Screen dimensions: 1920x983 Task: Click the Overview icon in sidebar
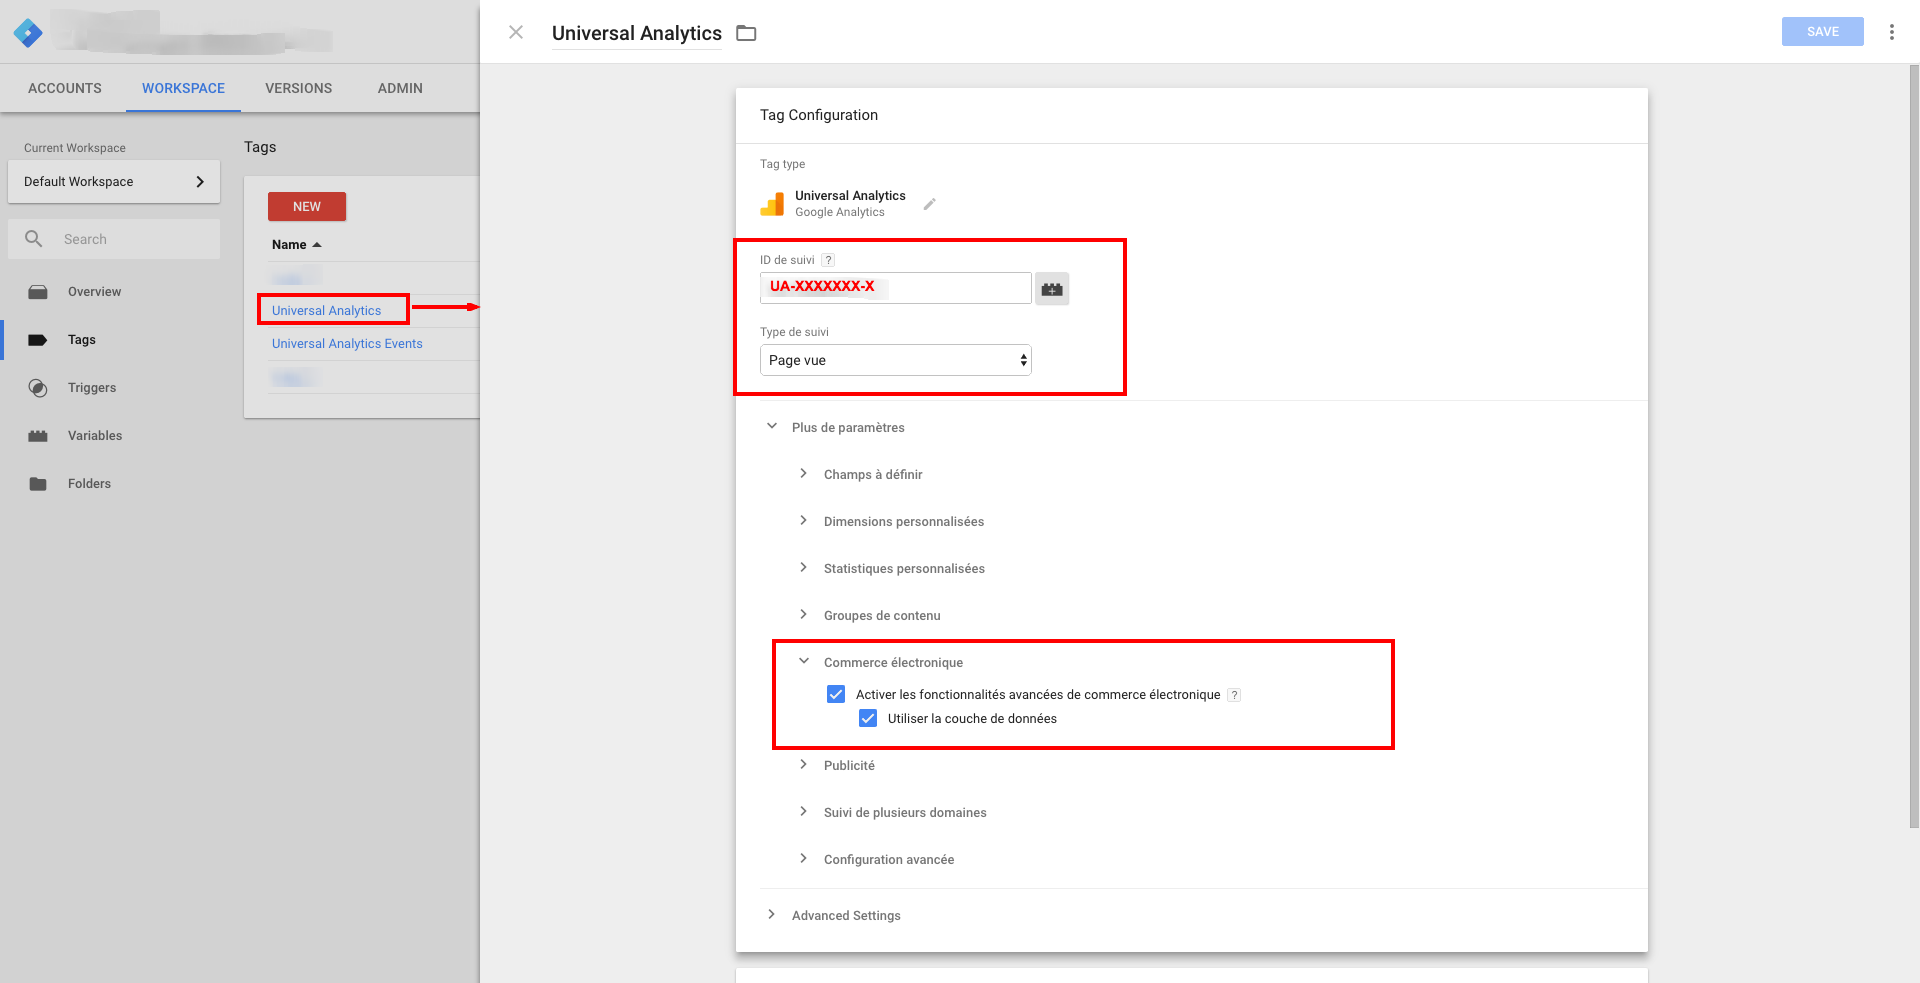click(x=38, y=292)
